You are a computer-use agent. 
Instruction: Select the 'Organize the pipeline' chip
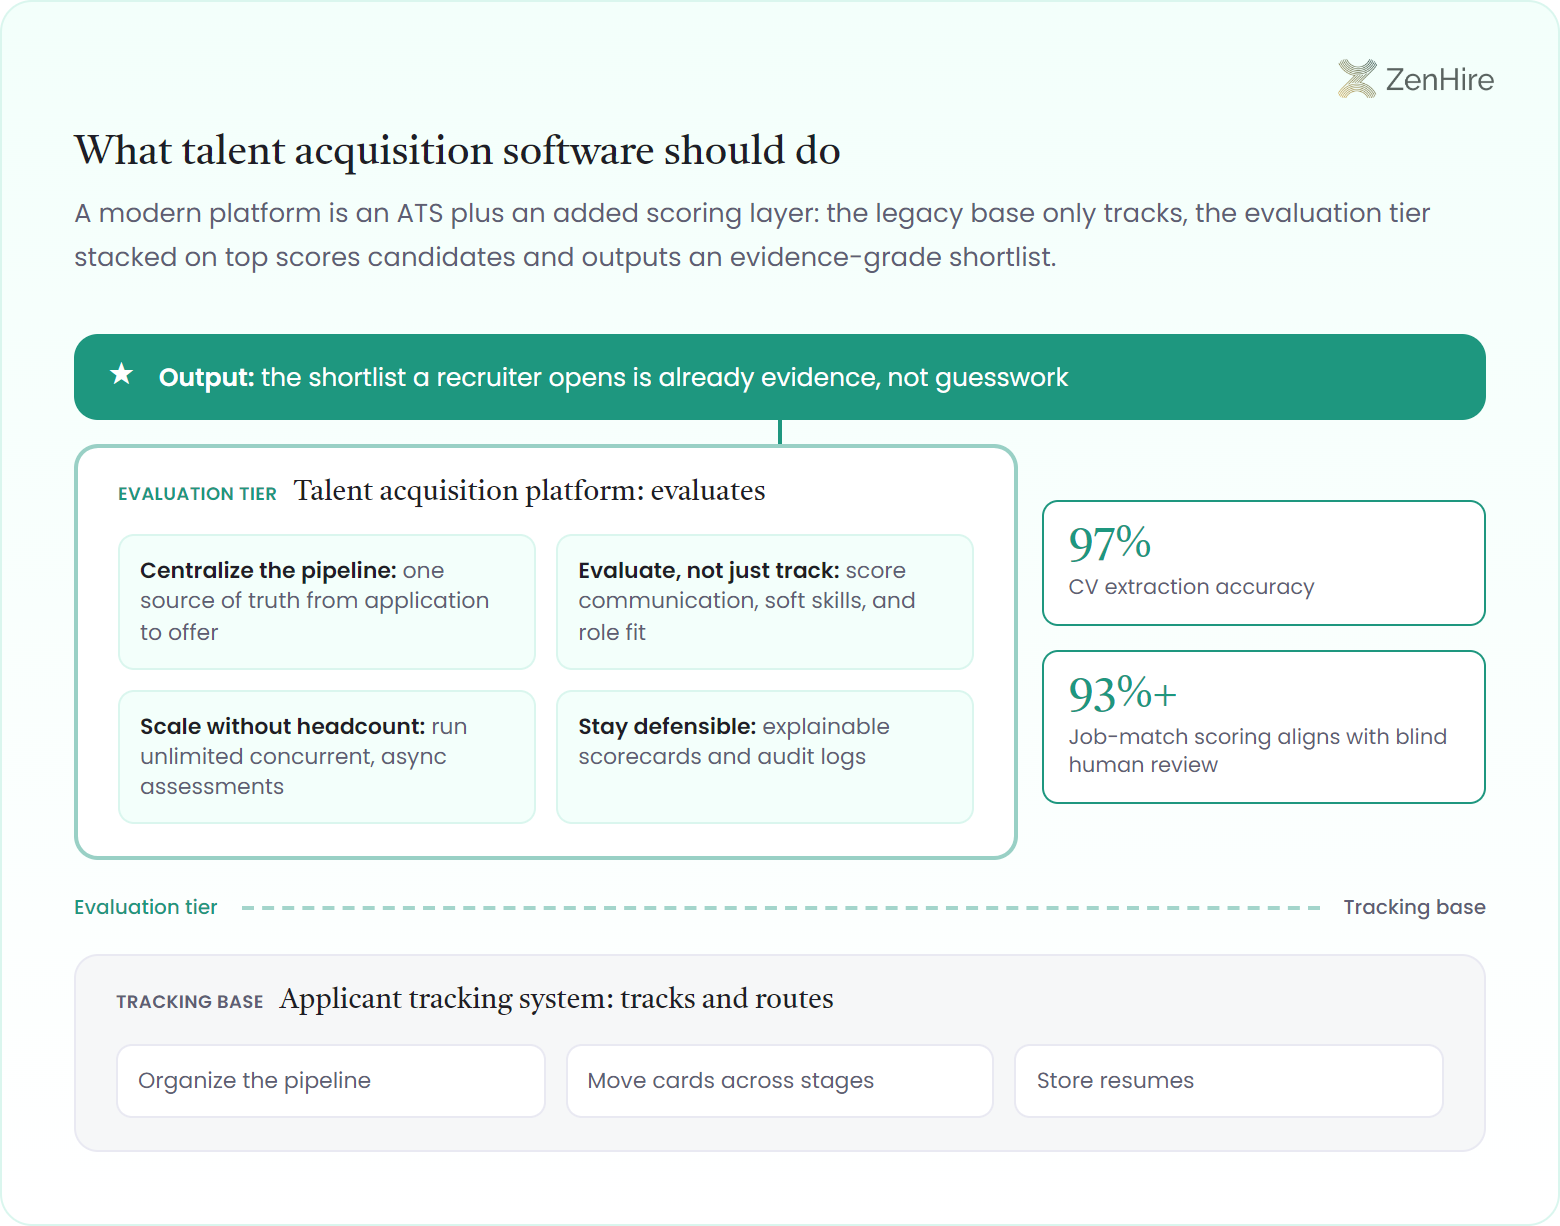pyautogui.click(x=331, y=1081)
